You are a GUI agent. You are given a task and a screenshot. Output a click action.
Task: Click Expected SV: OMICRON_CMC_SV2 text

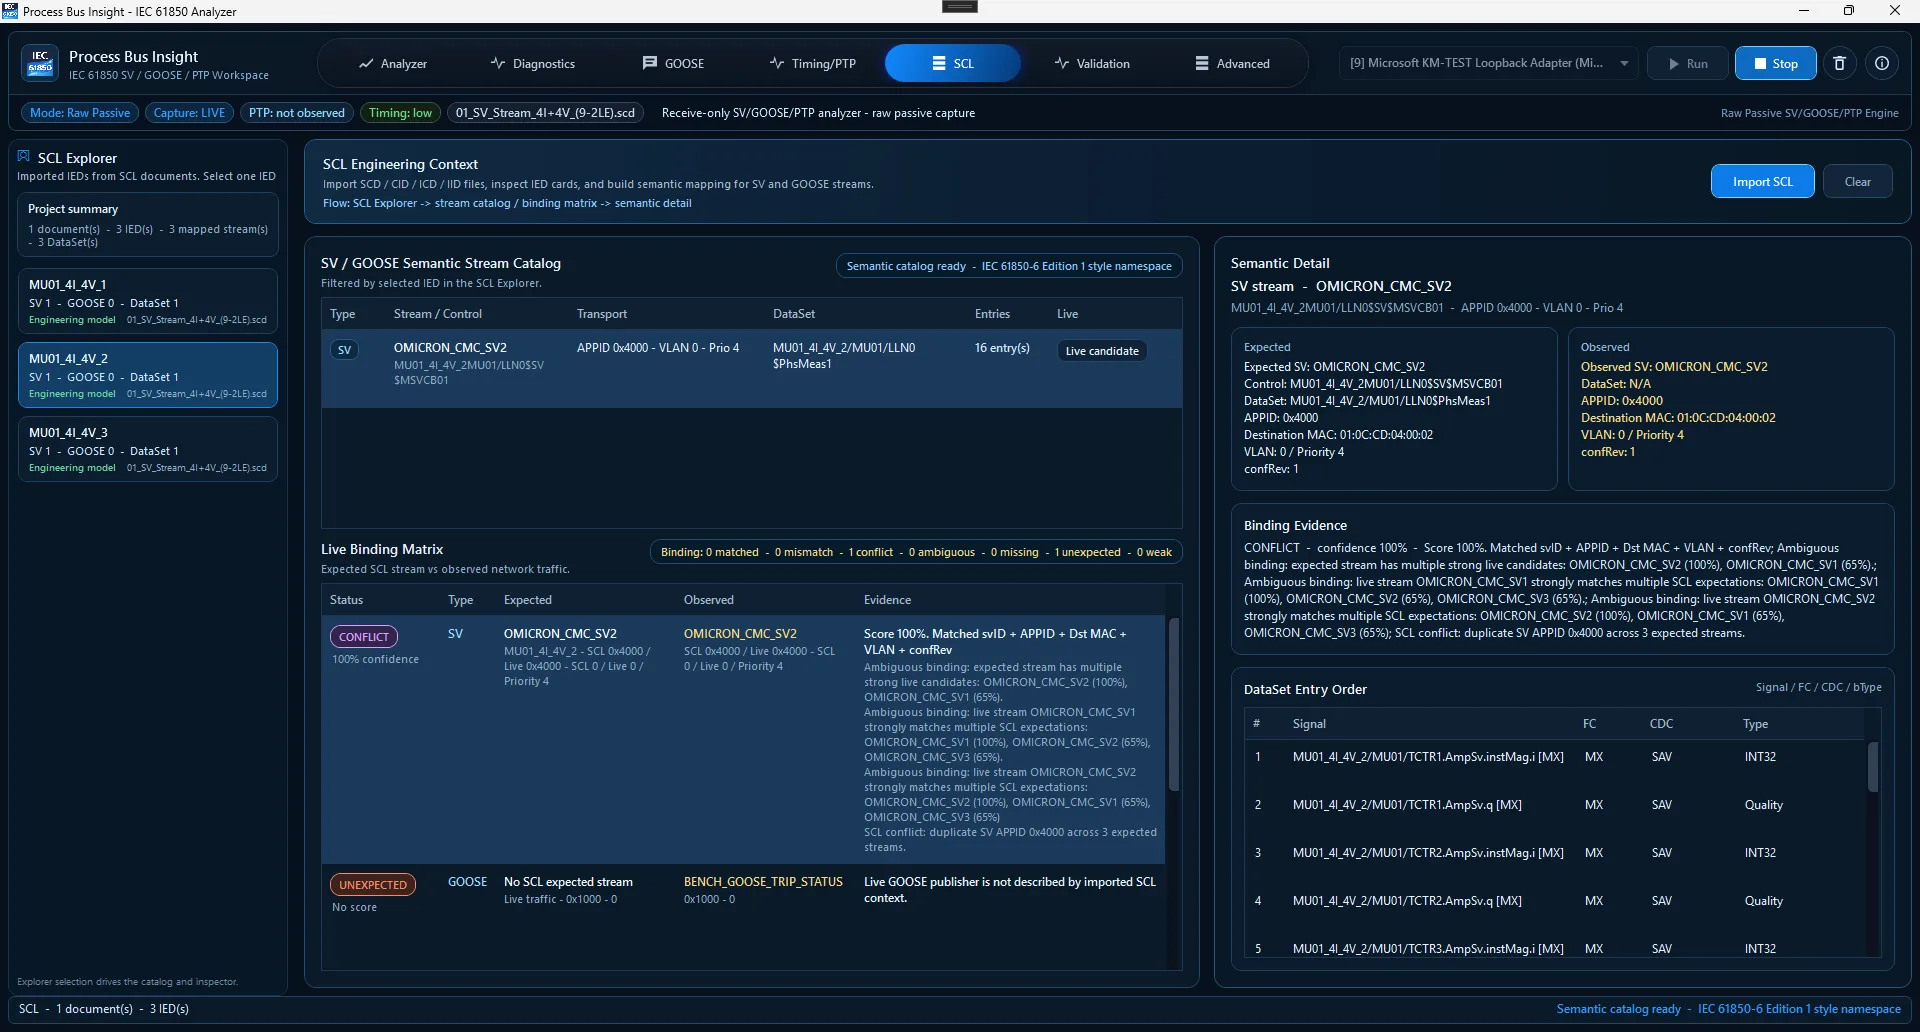1334,367
